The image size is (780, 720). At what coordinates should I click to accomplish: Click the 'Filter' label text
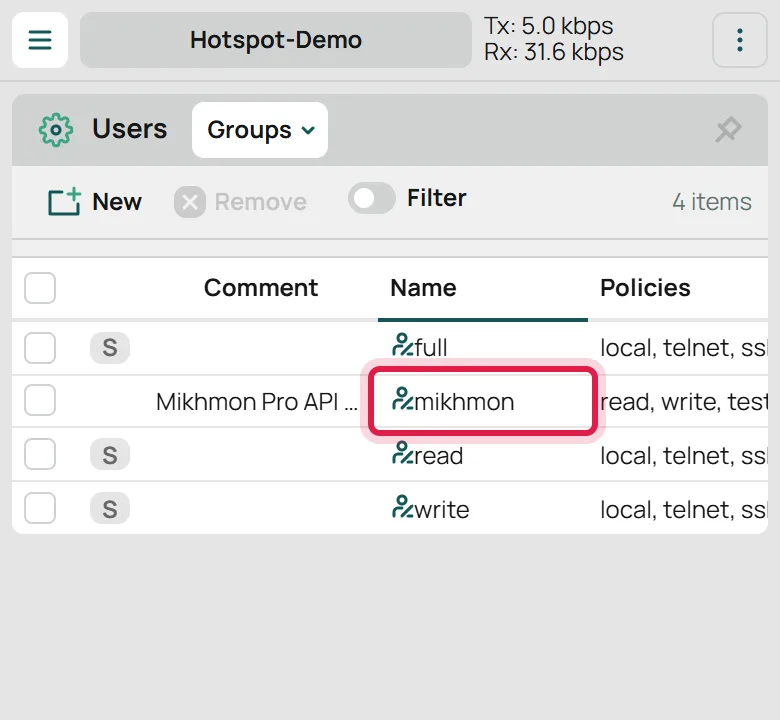click(x=437, y=198)
